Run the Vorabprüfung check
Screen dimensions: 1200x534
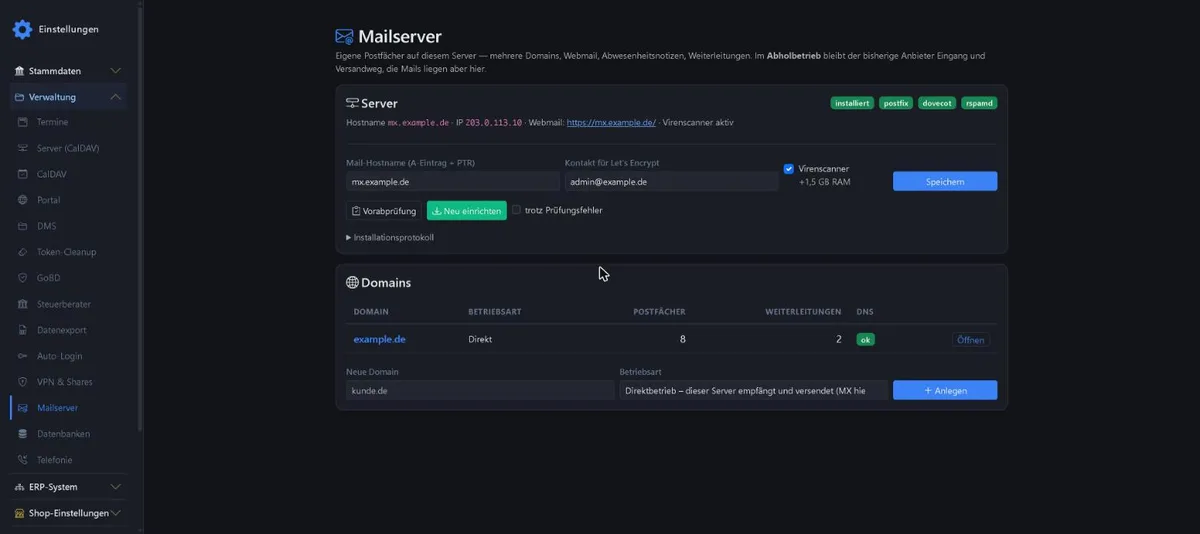pos(384,211)
